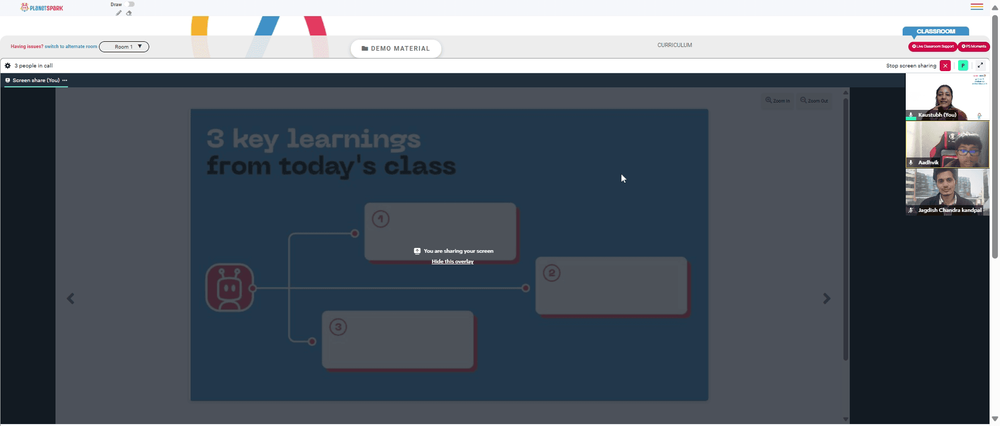Select Aadhvik video tile

tap(947, 144)
